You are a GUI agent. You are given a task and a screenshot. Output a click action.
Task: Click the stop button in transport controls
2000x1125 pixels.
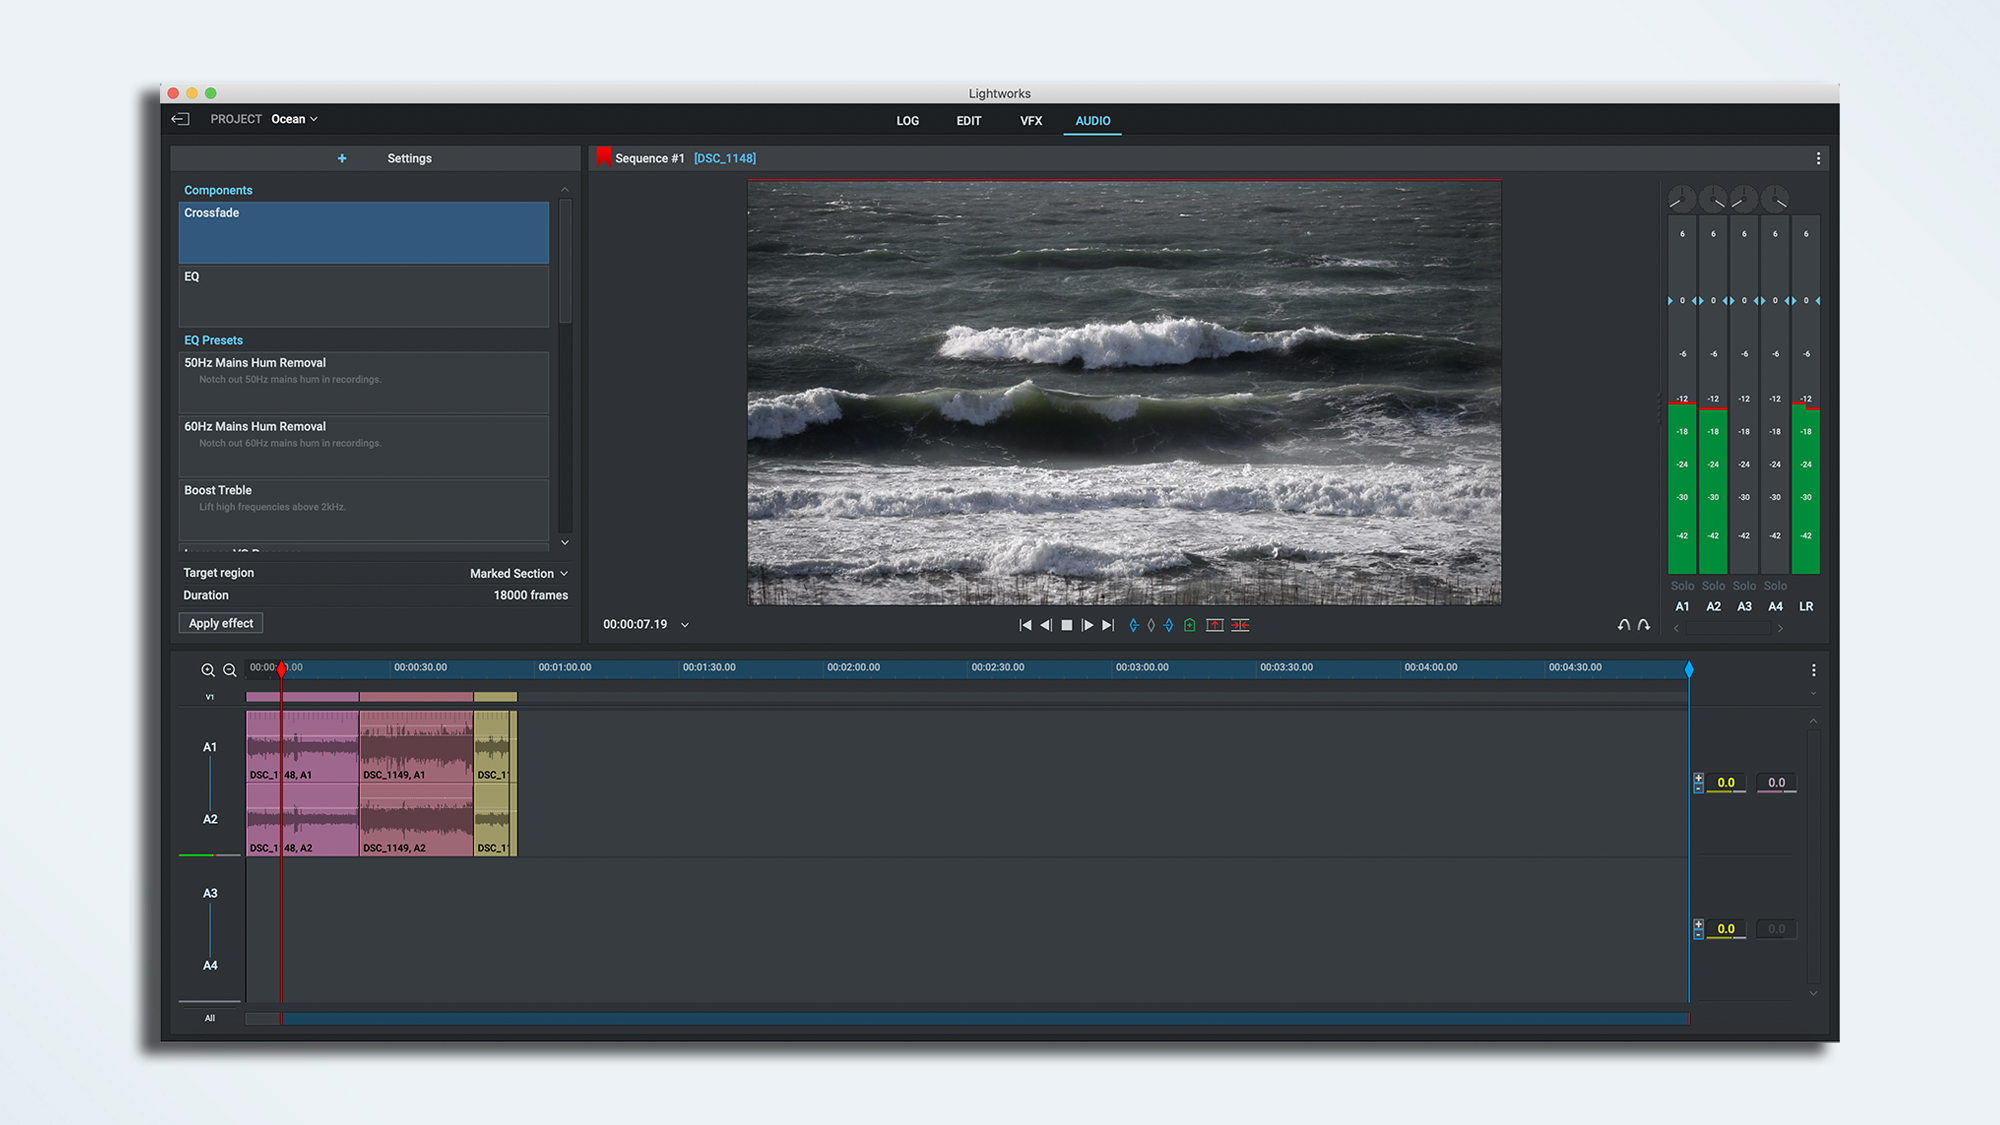(1065, 625)
